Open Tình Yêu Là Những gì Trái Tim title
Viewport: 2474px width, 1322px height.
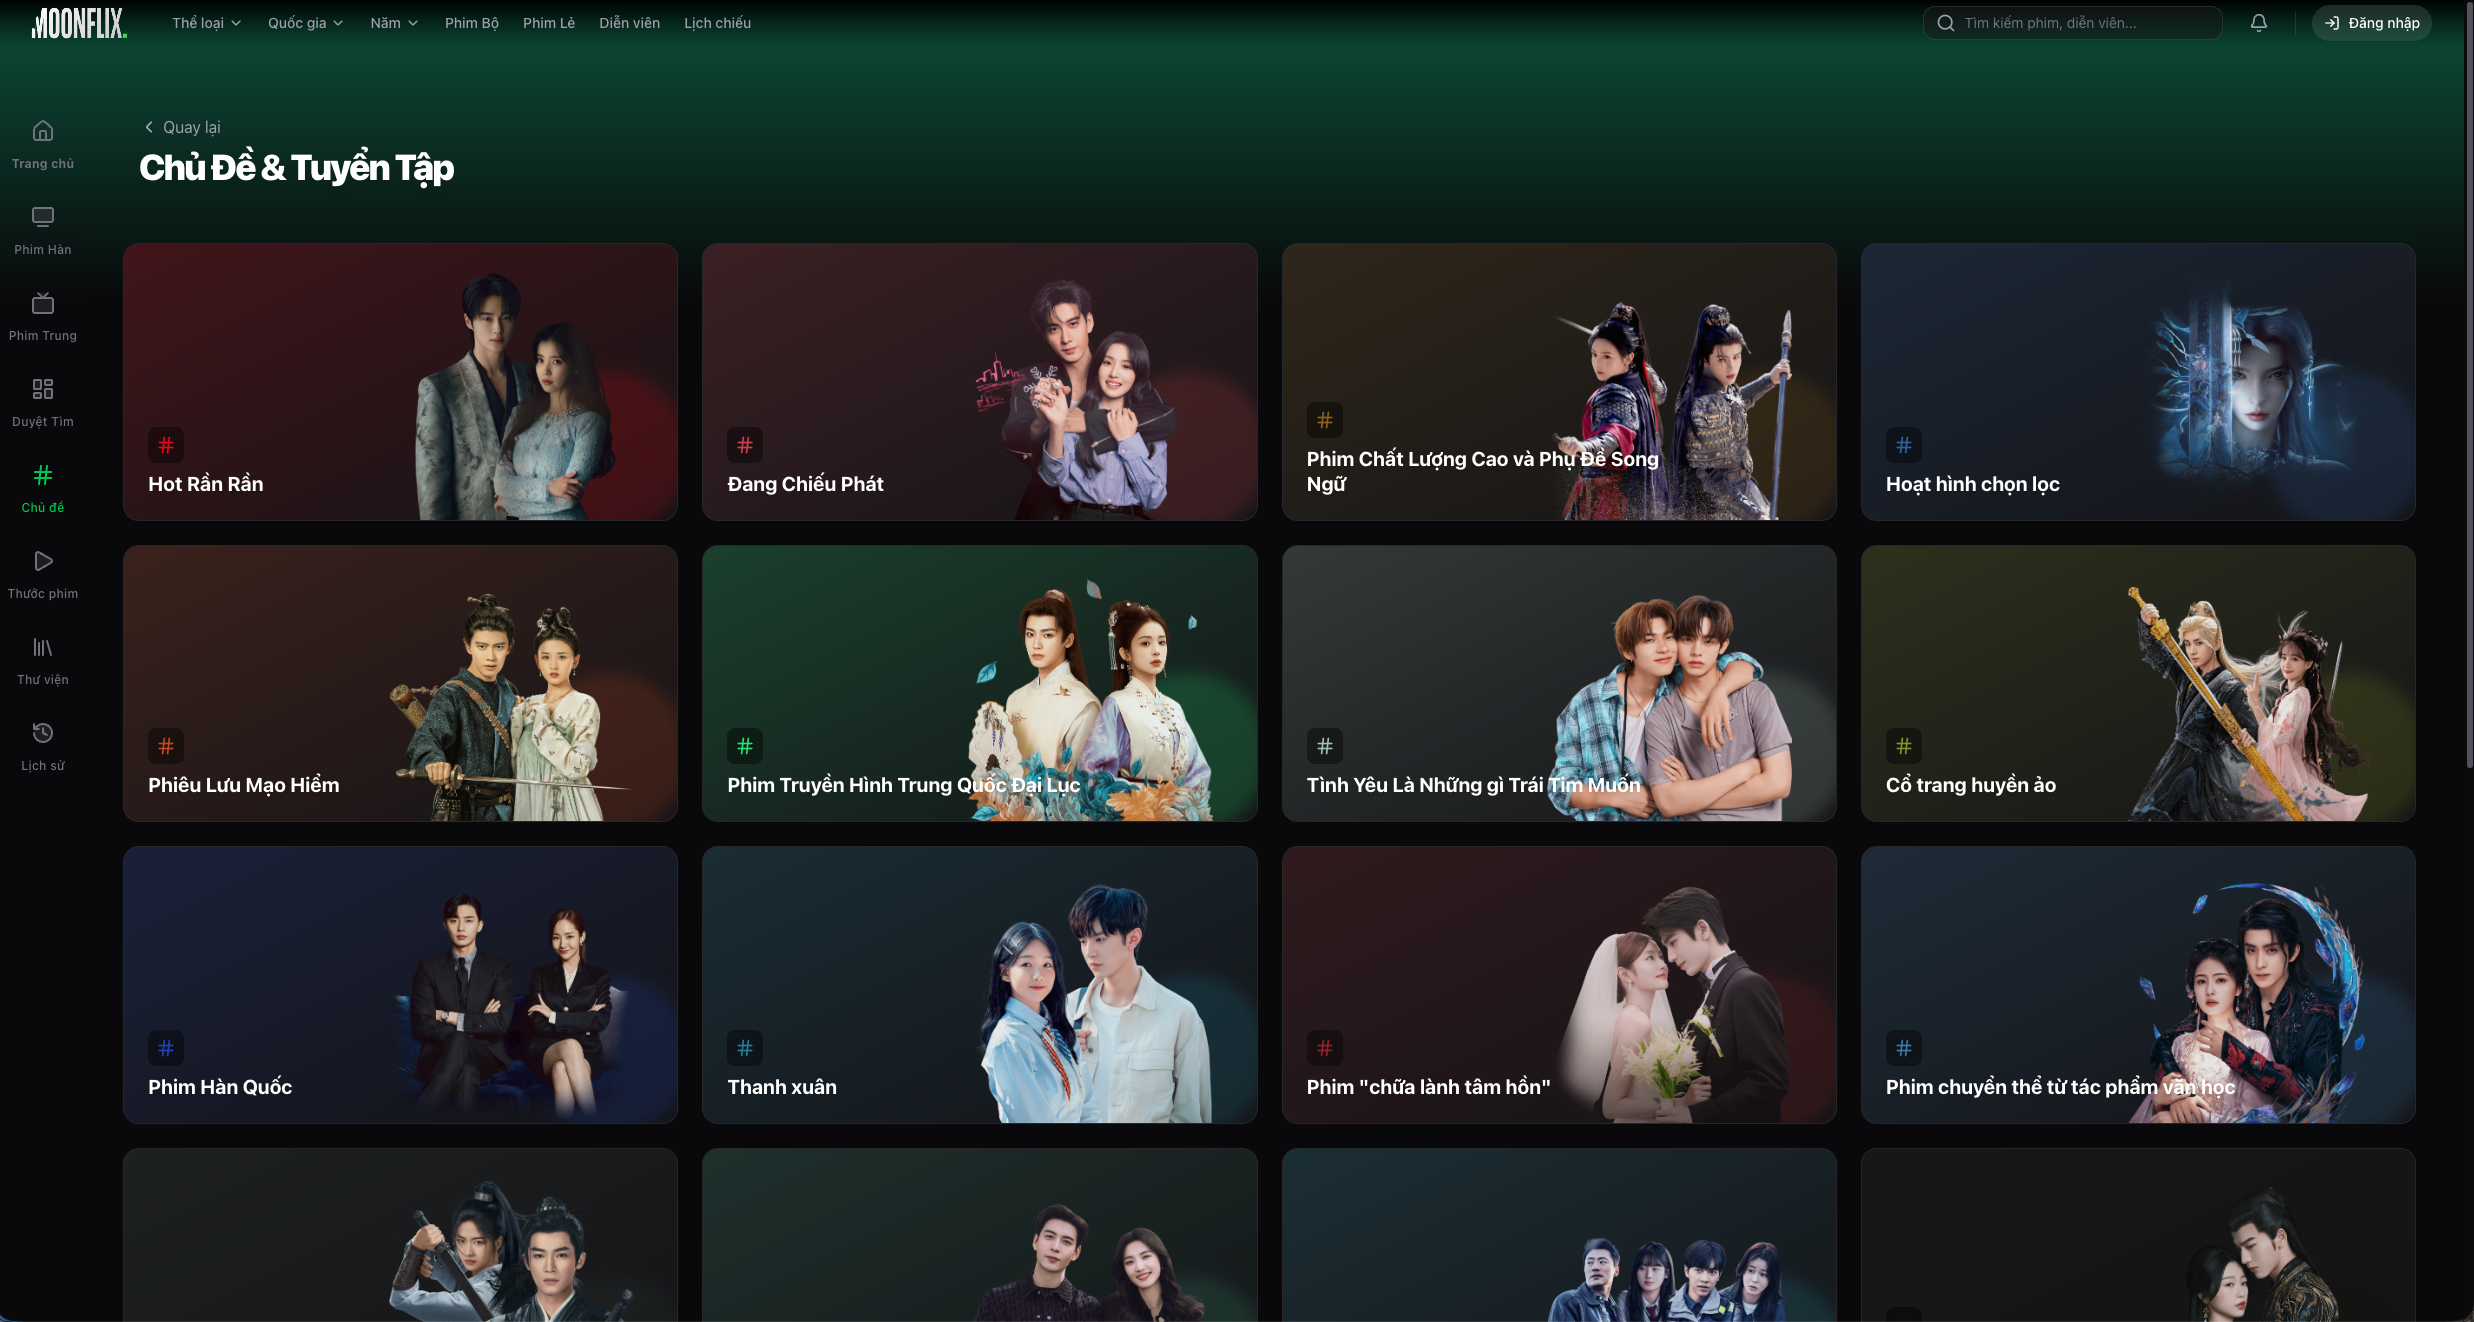tap(1474, 785)
